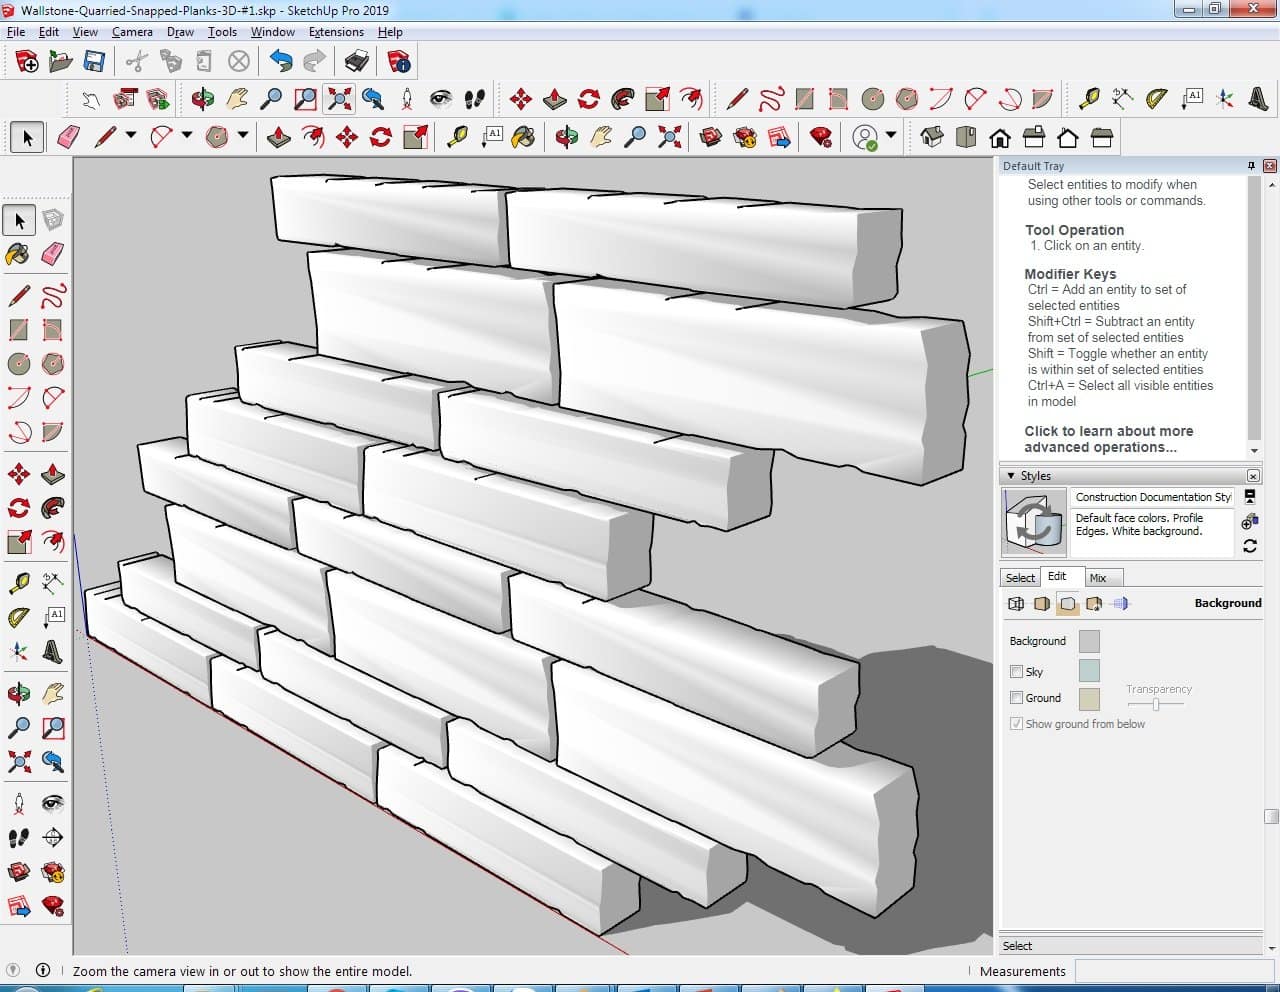
Task: Expand the user account dropdown arrow
Action: point(890,136)
